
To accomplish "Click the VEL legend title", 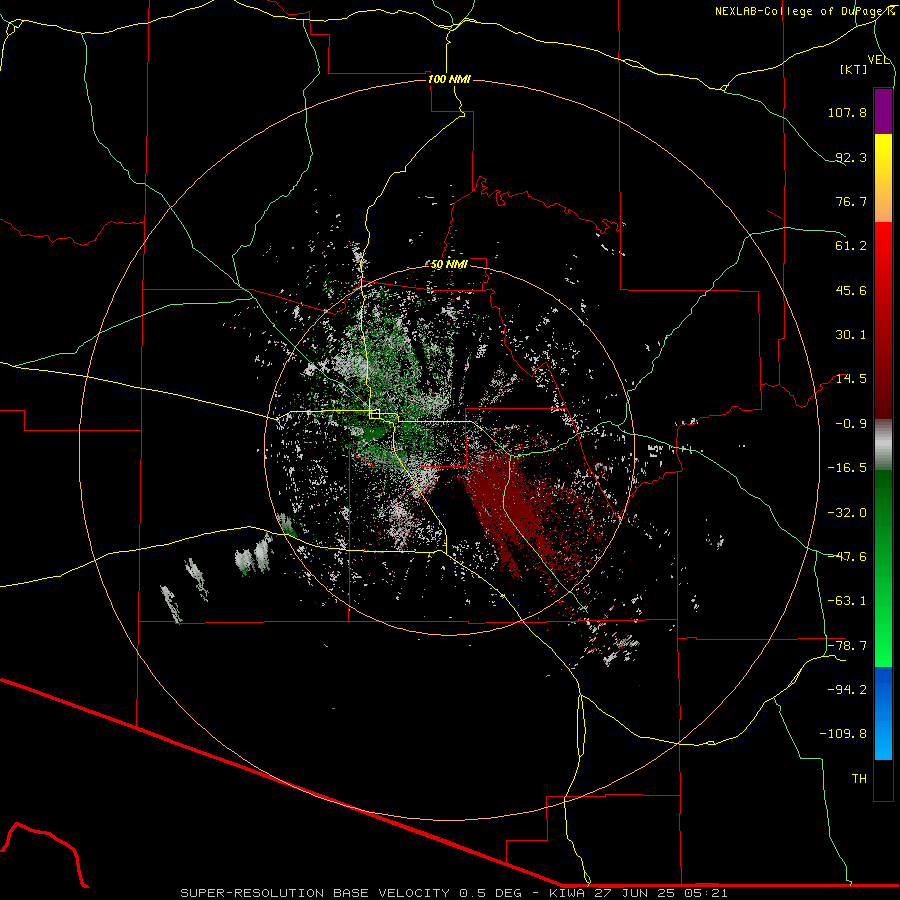I will tap(879, 60).
